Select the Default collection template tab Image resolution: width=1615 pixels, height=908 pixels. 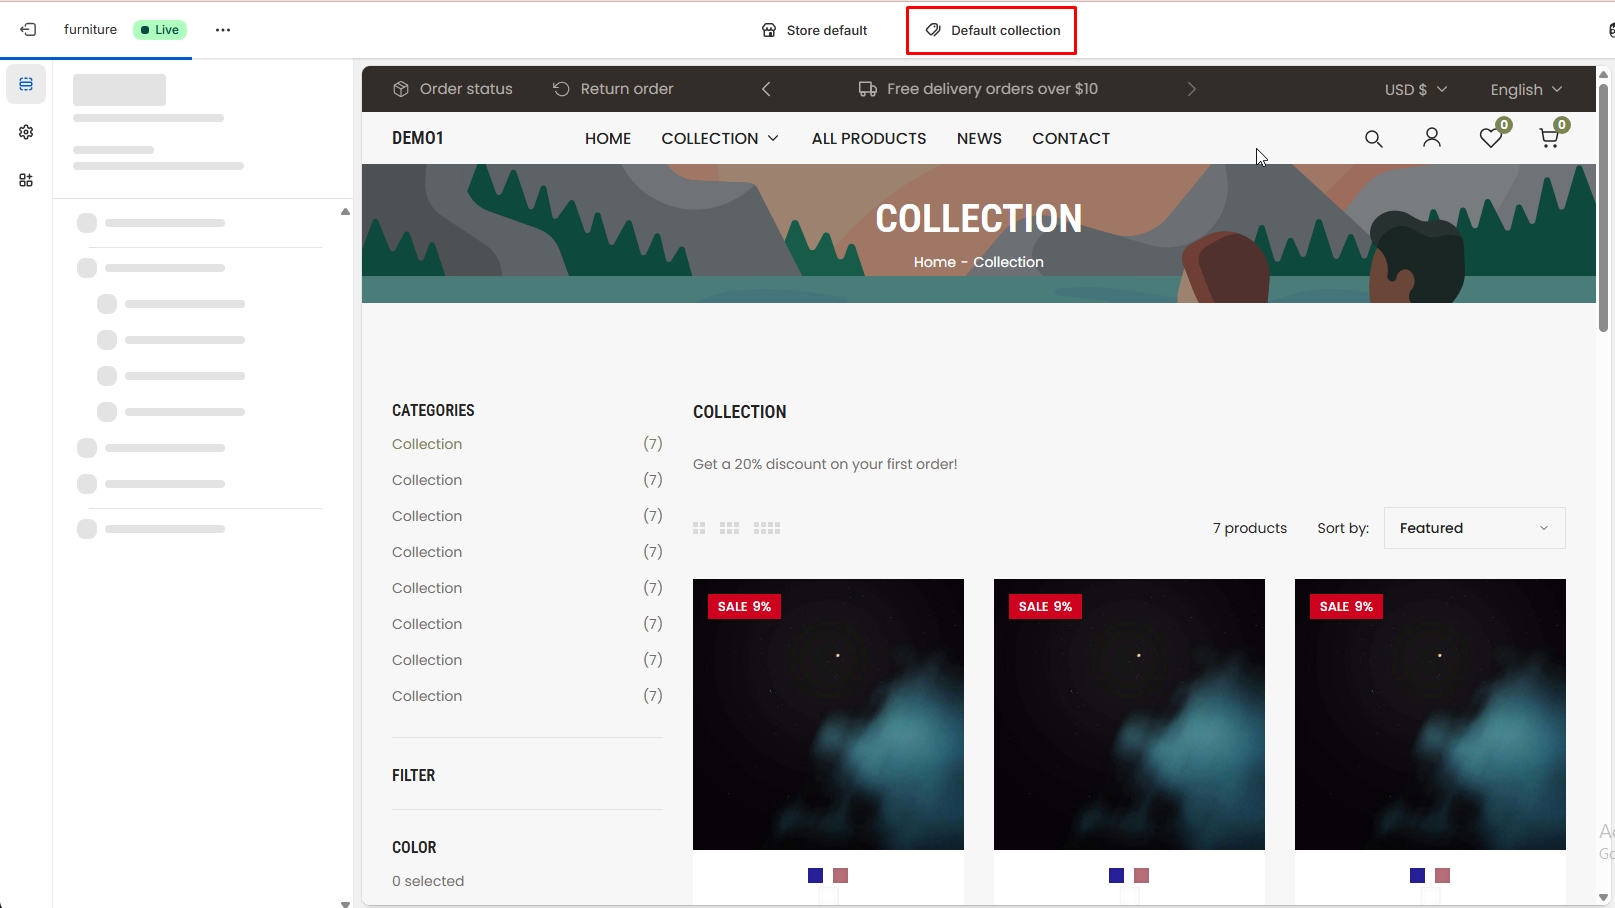click(x=992, y=30)
